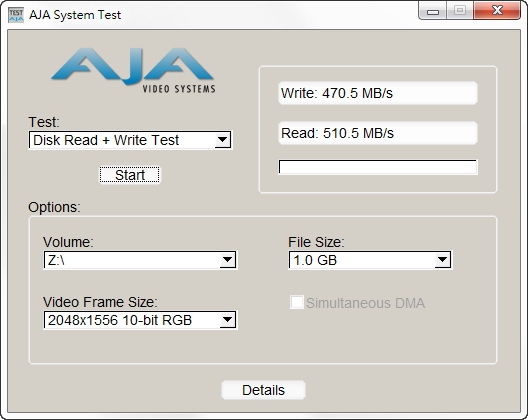
Task: Open the File Size dropdown
Action: pos(370,260)
